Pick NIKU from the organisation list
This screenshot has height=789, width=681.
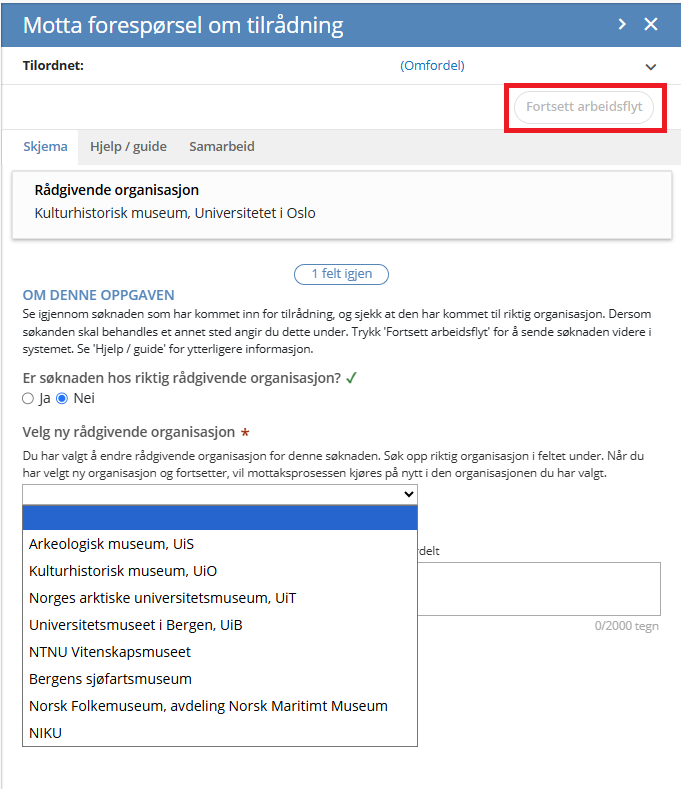(x=45, y=733)
